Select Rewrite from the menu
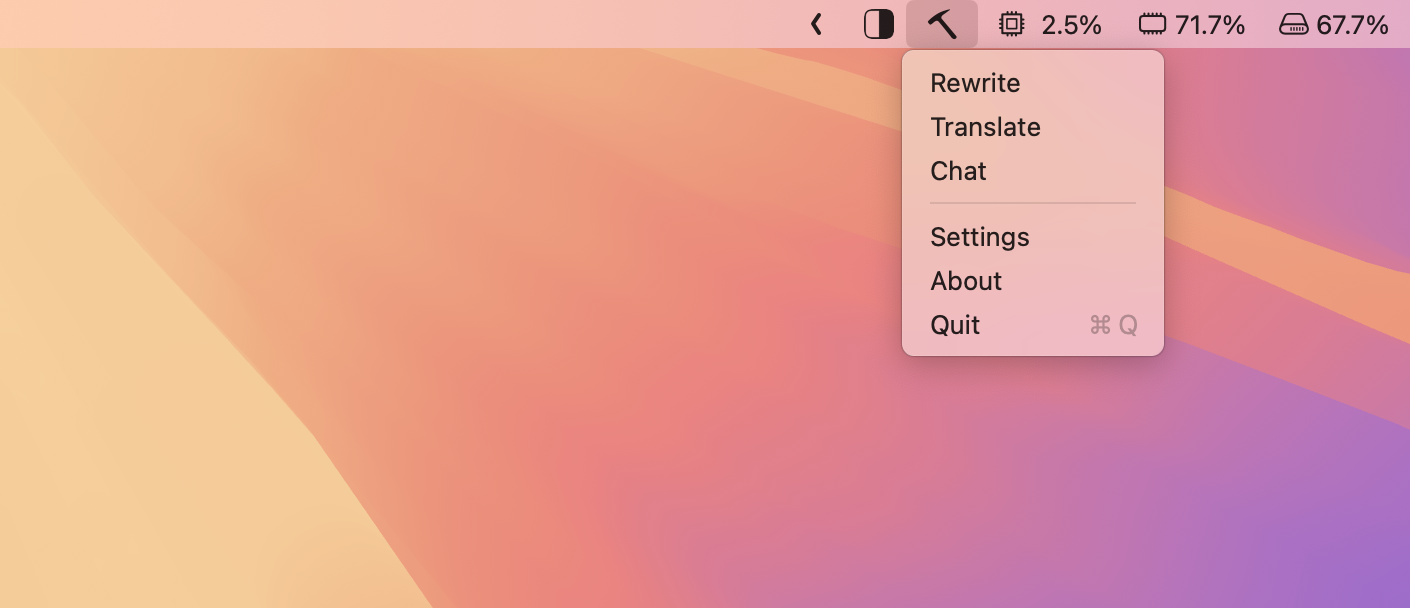 coord(975,83)
